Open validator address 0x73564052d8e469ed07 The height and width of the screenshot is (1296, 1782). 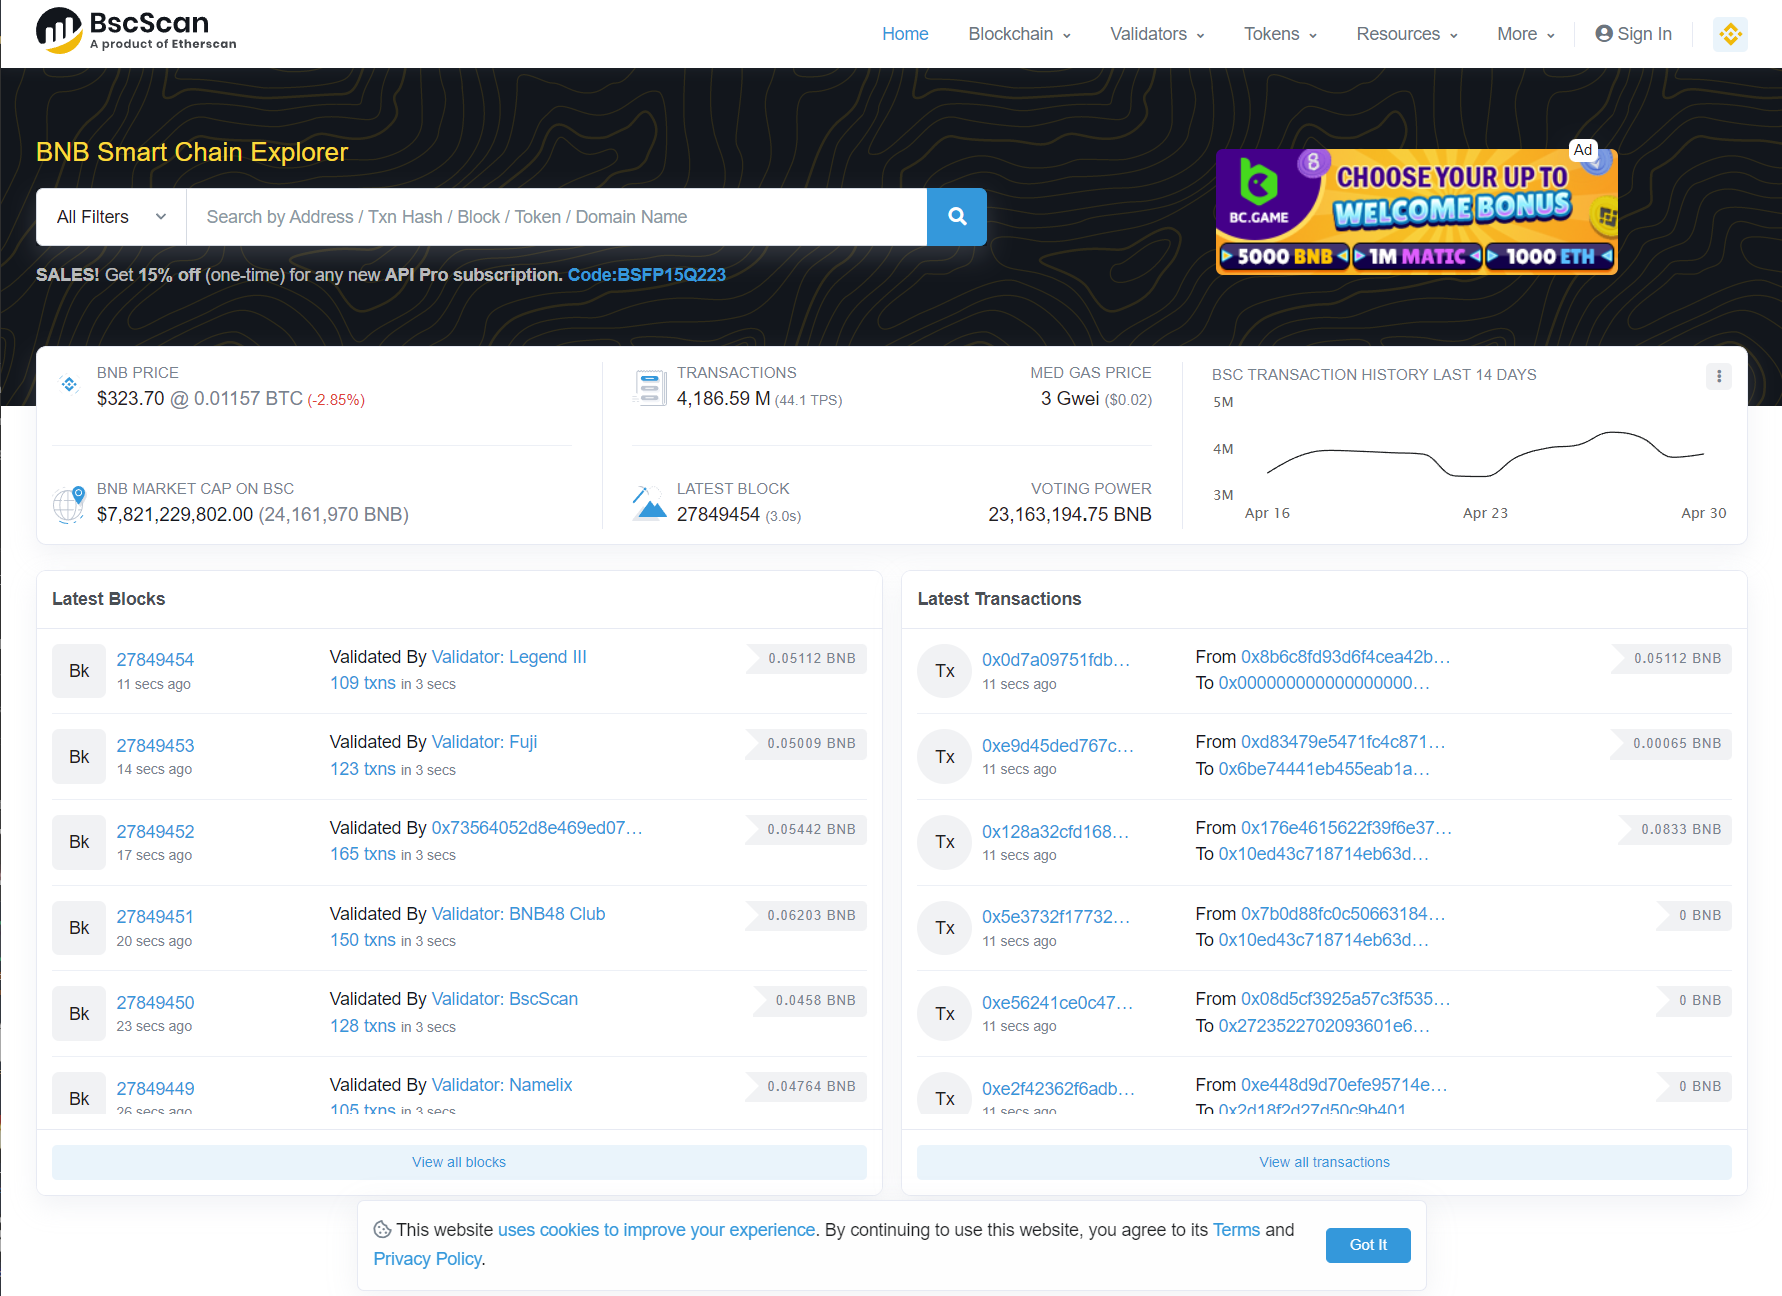[537, 828]
